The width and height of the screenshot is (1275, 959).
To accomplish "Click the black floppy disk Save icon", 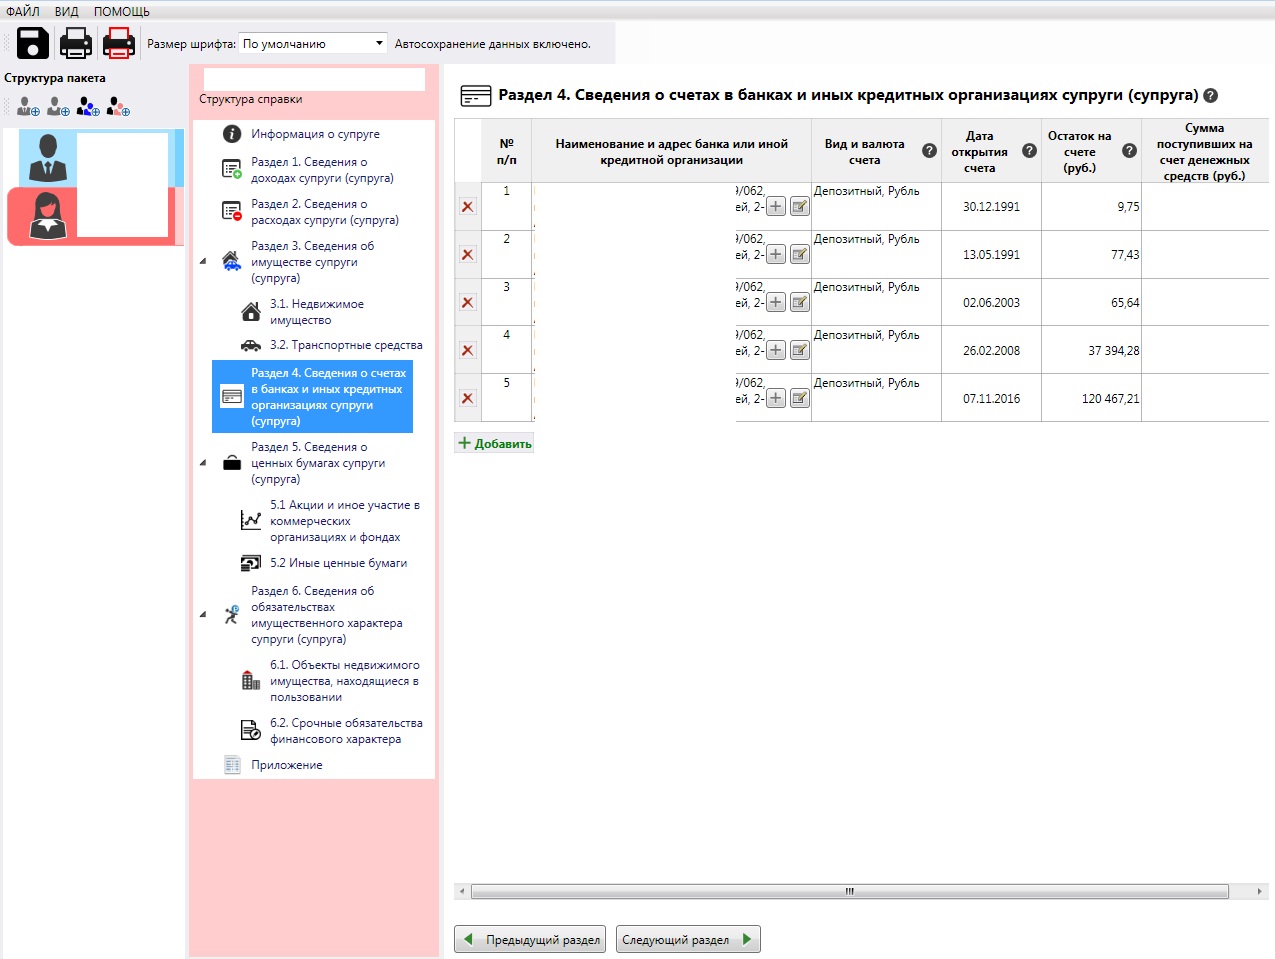I will click(33, 43).
